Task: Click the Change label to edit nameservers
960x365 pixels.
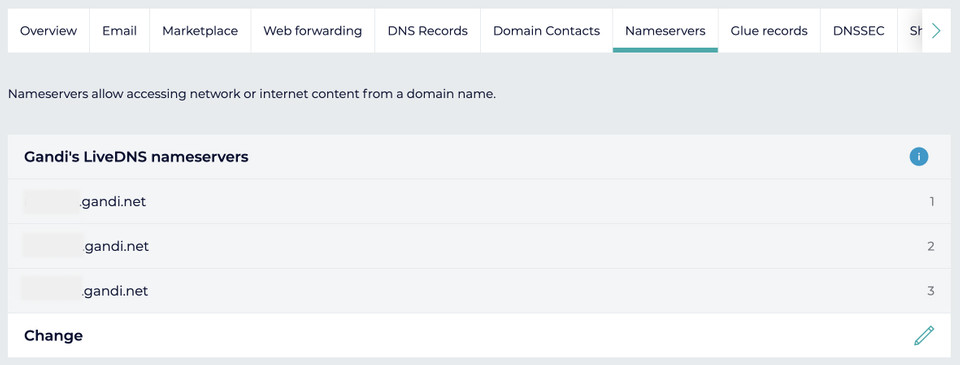Action: 53,336
